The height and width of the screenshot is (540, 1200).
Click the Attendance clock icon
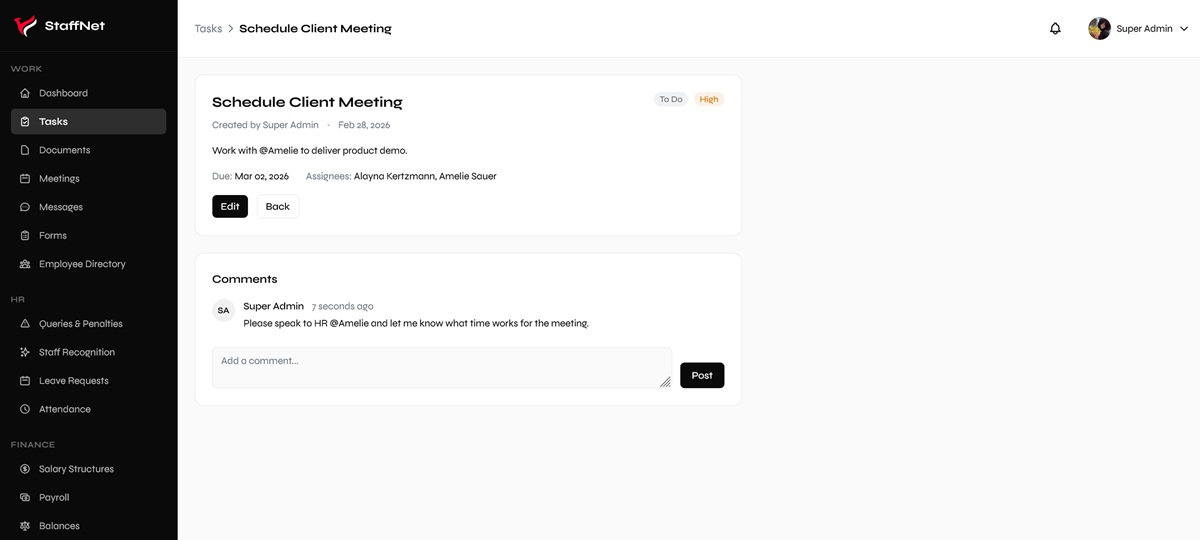coord(25,409)
